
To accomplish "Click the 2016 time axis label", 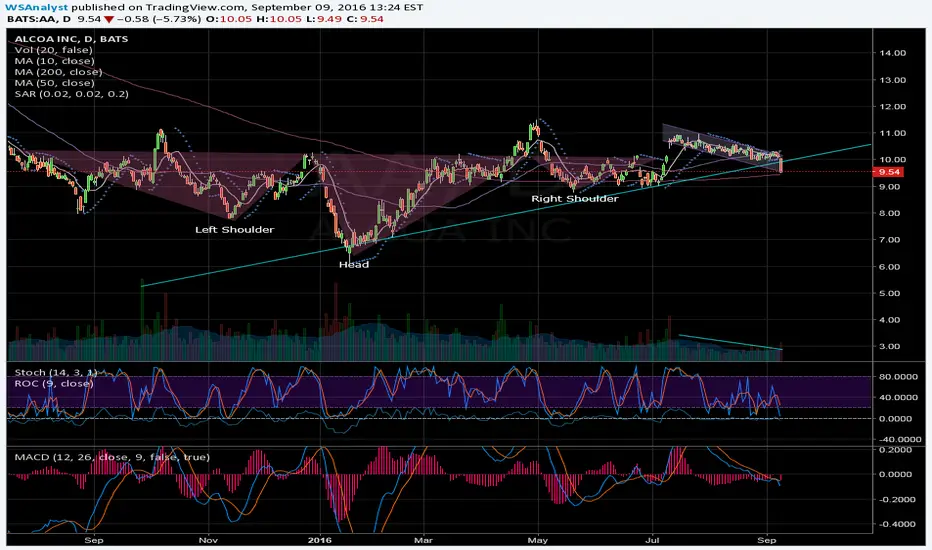I will (x=320, y=540).
